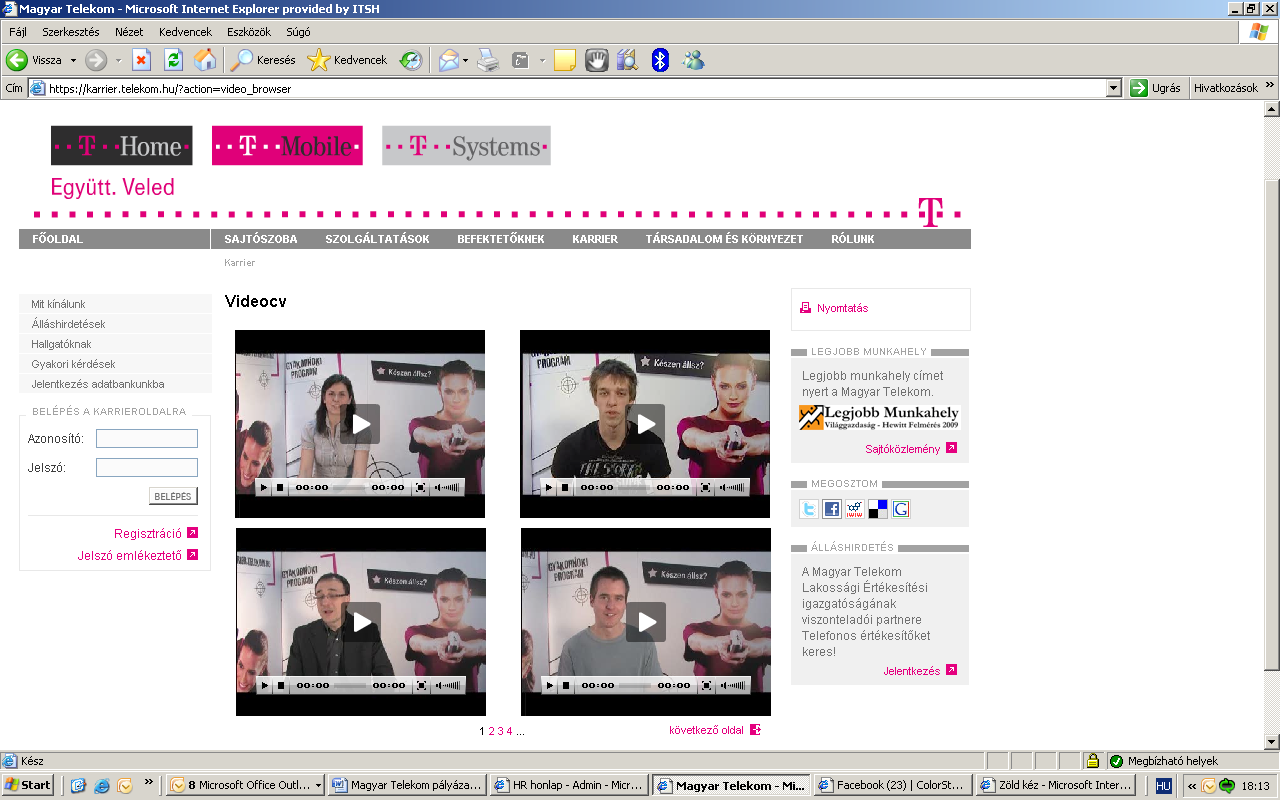Share page on iWiW

pos(855,509)
